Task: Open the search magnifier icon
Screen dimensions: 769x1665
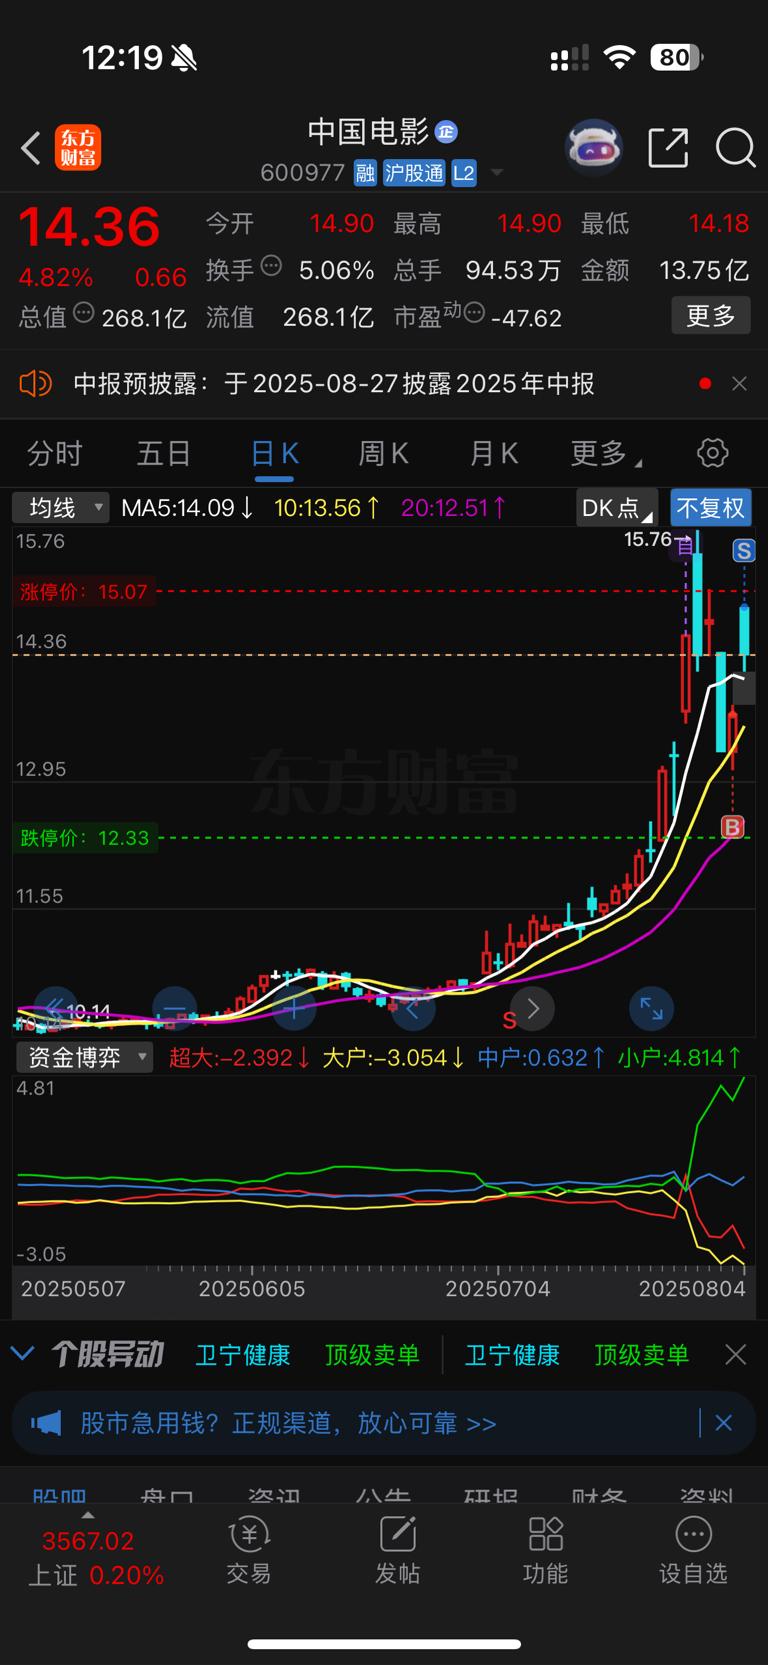Action: click(735, 148)
